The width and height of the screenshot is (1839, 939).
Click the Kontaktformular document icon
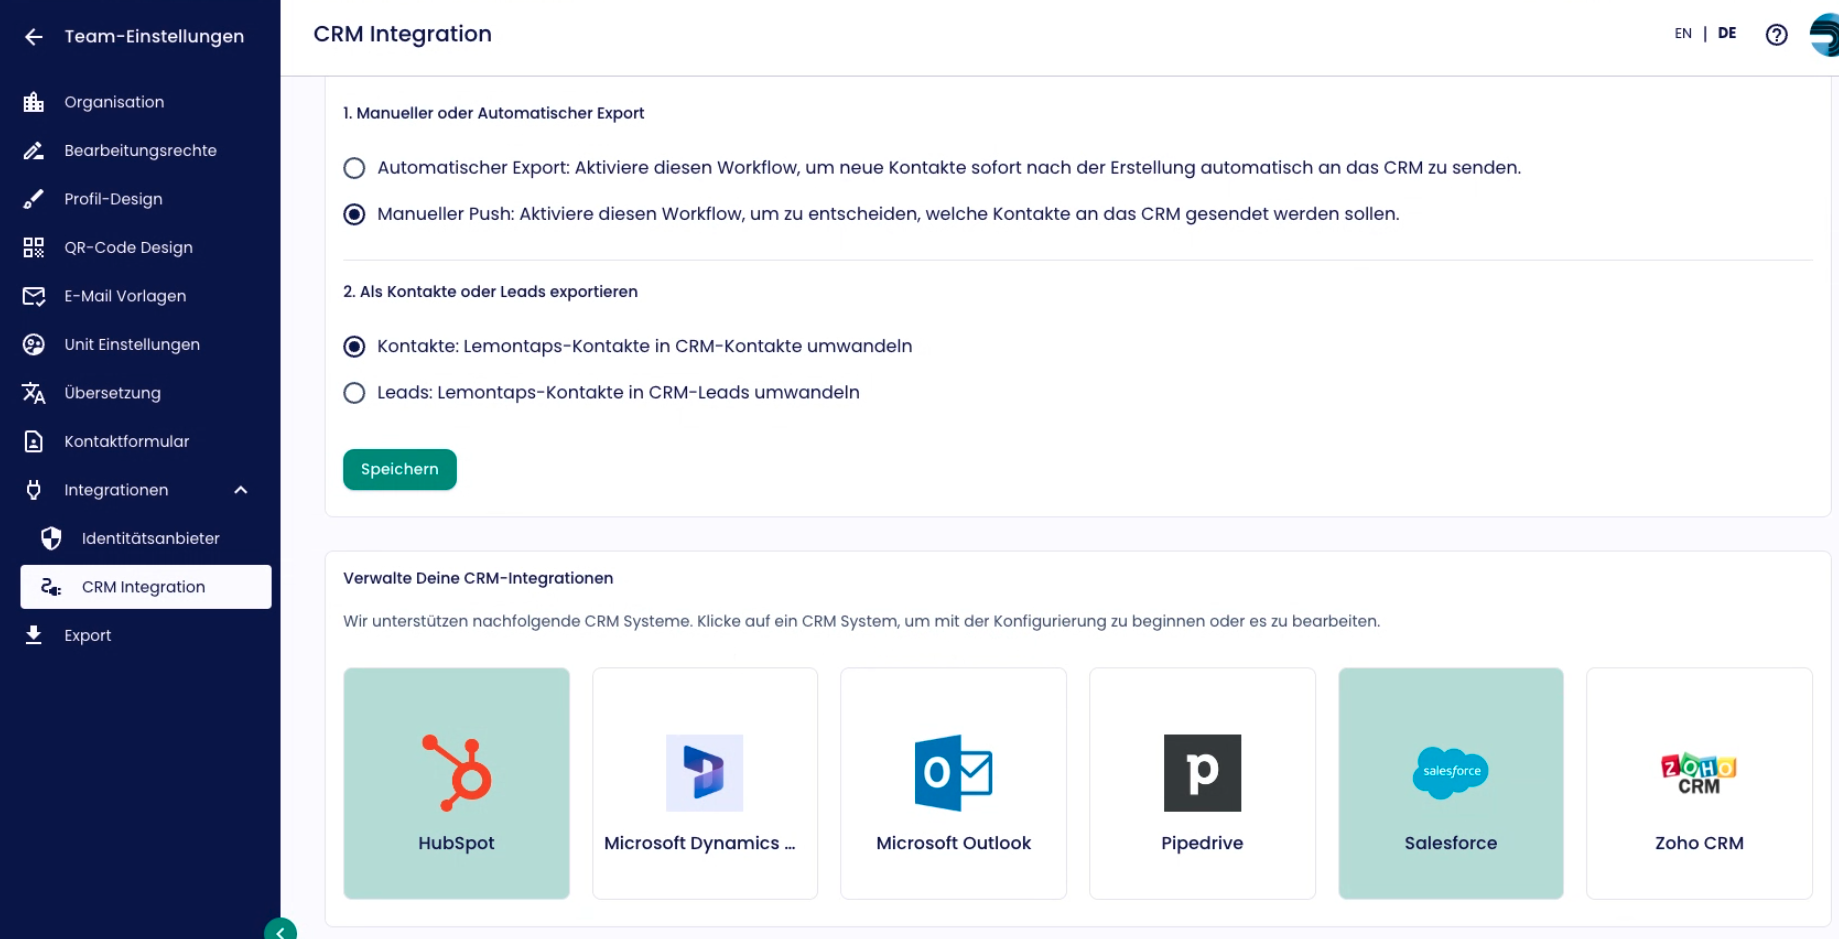[34, 442]
